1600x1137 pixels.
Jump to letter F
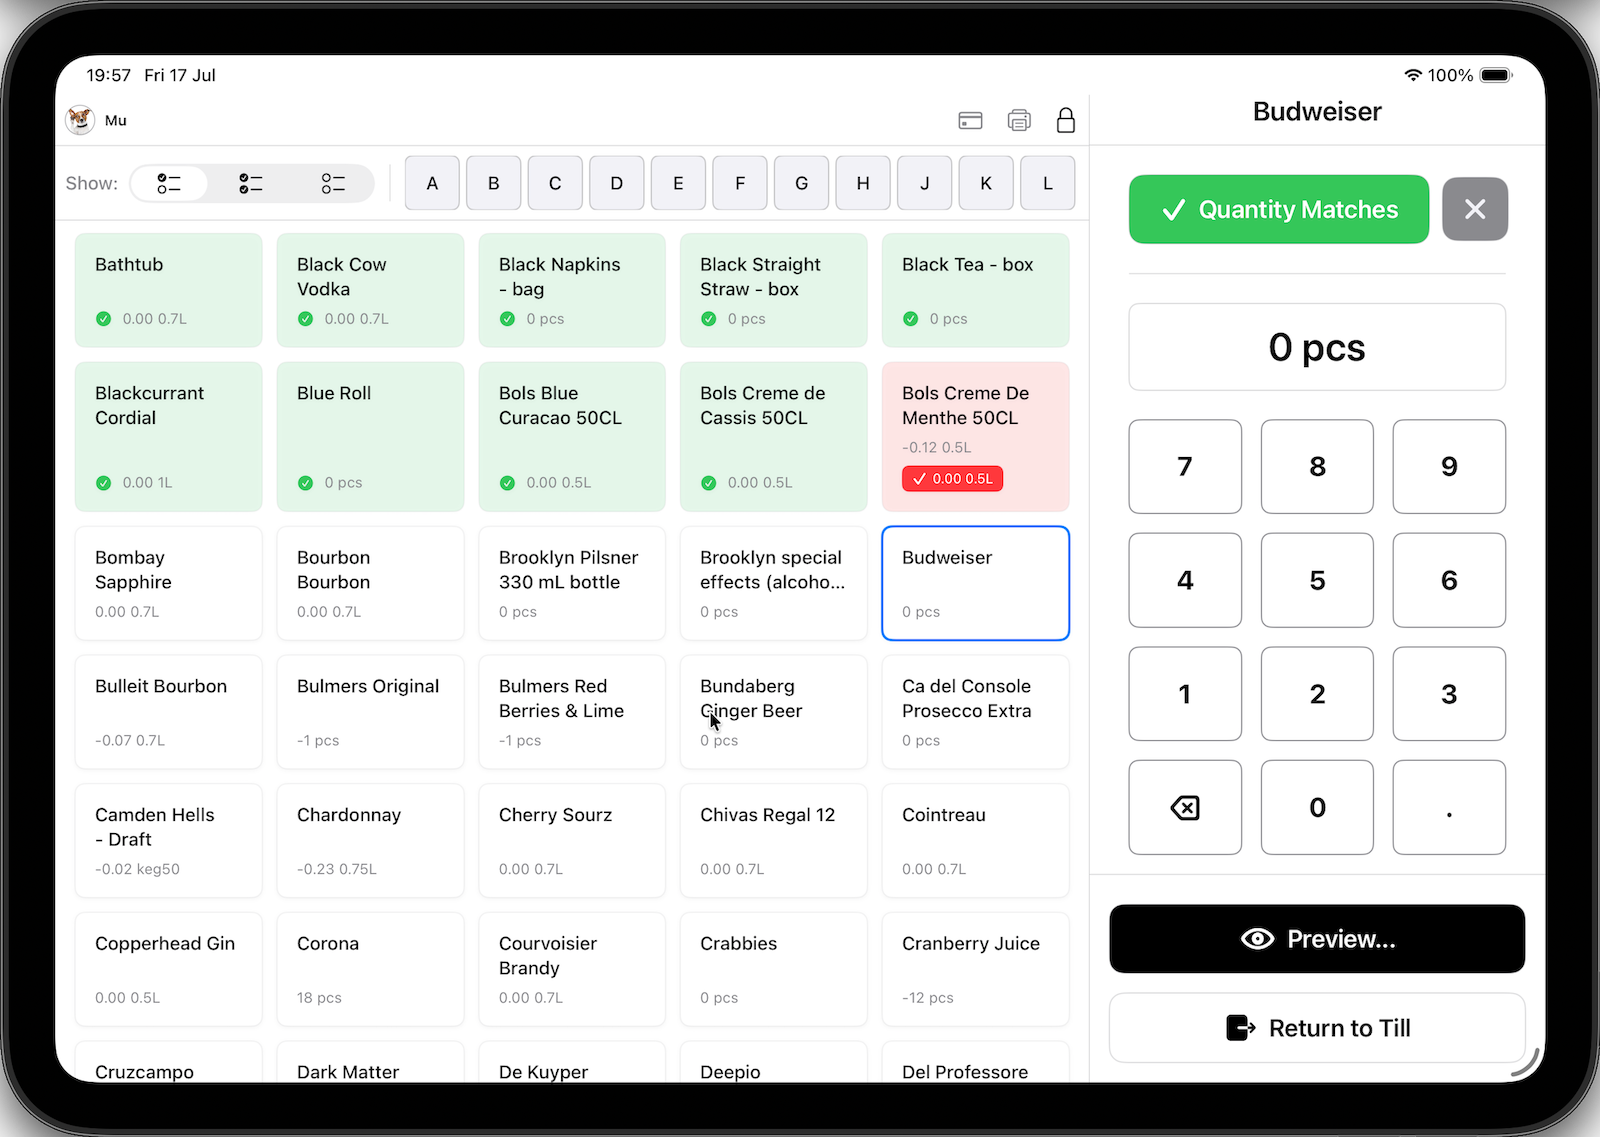coord(740,183)
